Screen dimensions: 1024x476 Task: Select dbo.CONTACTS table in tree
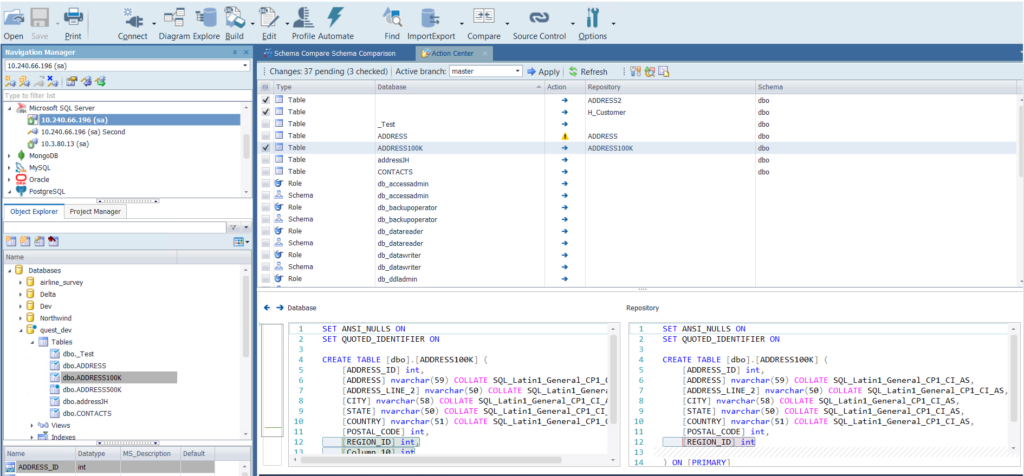click(86, 413)
